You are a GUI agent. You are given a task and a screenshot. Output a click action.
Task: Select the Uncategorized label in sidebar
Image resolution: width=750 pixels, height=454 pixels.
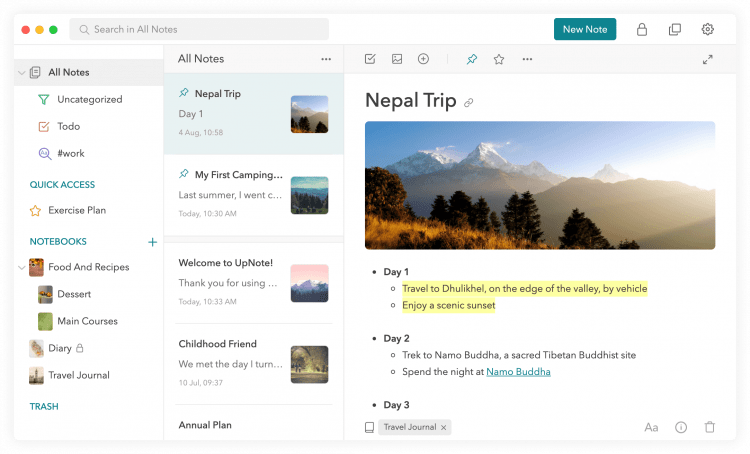89,100
